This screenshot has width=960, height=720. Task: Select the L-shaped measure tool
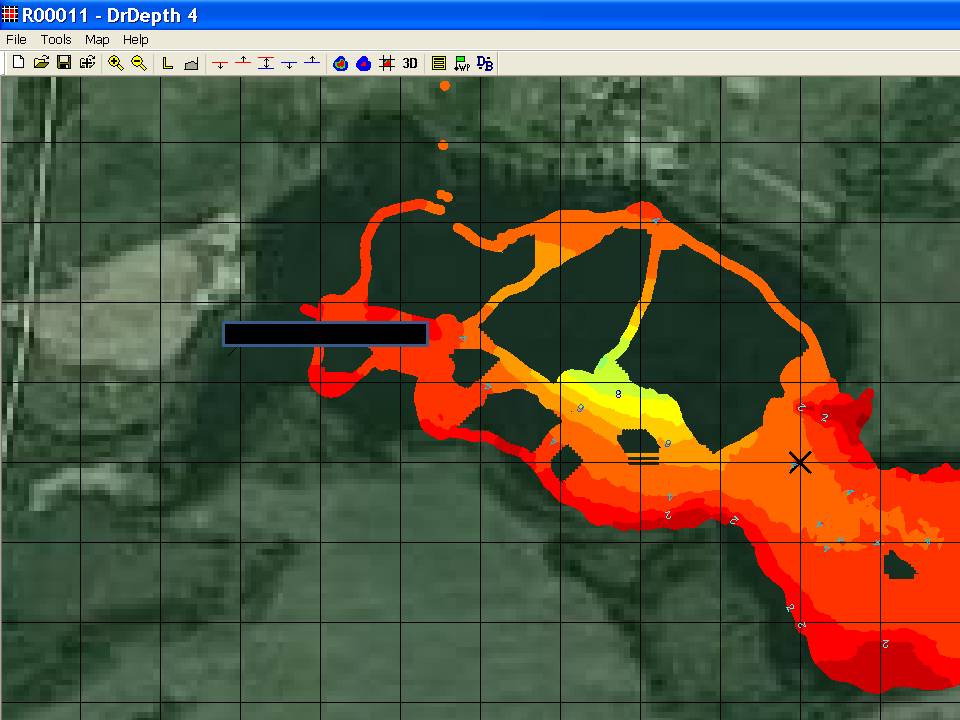pyautogui.click(x=168, y=63)
